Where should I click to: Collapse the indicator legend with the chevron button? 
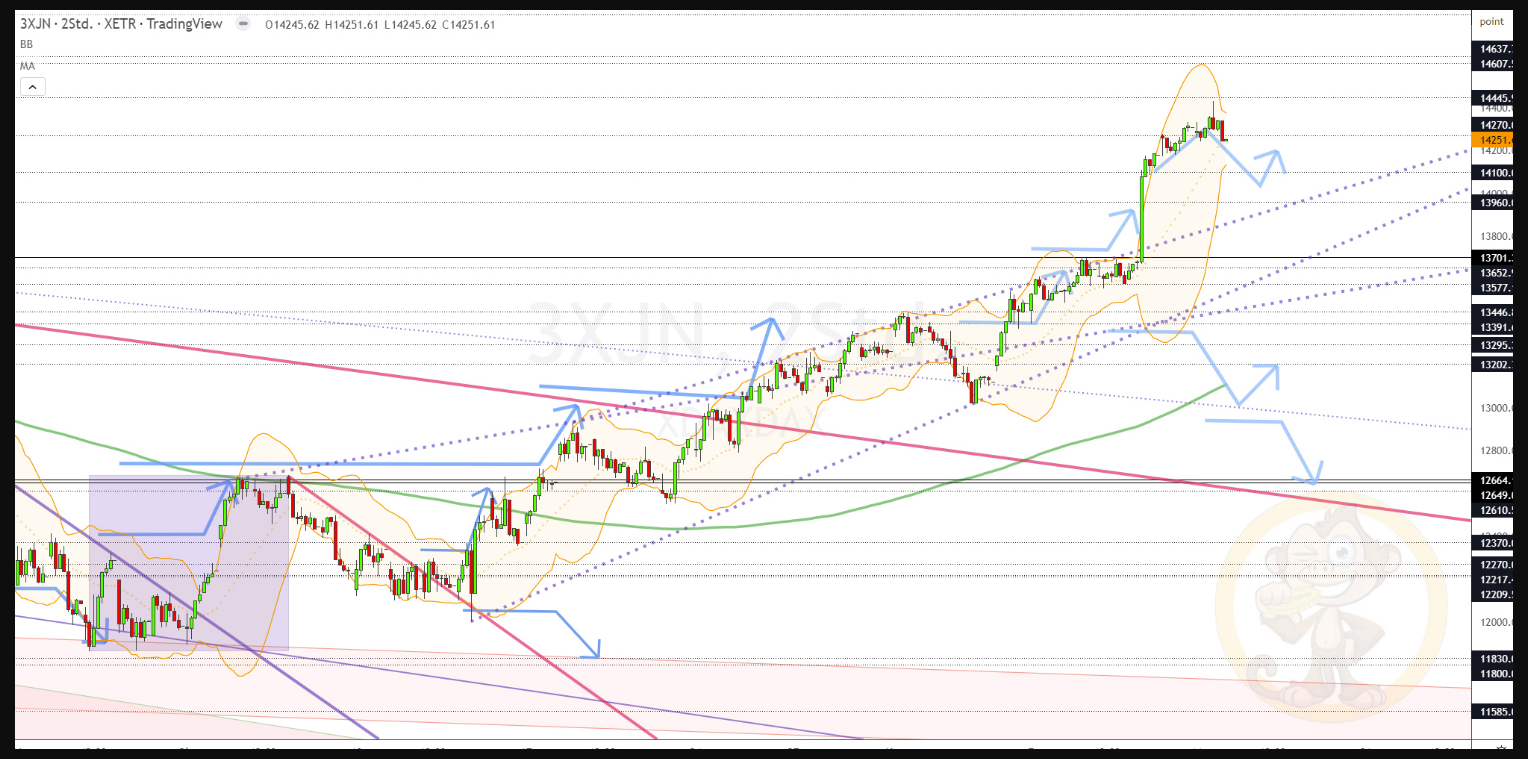[32, 87]
